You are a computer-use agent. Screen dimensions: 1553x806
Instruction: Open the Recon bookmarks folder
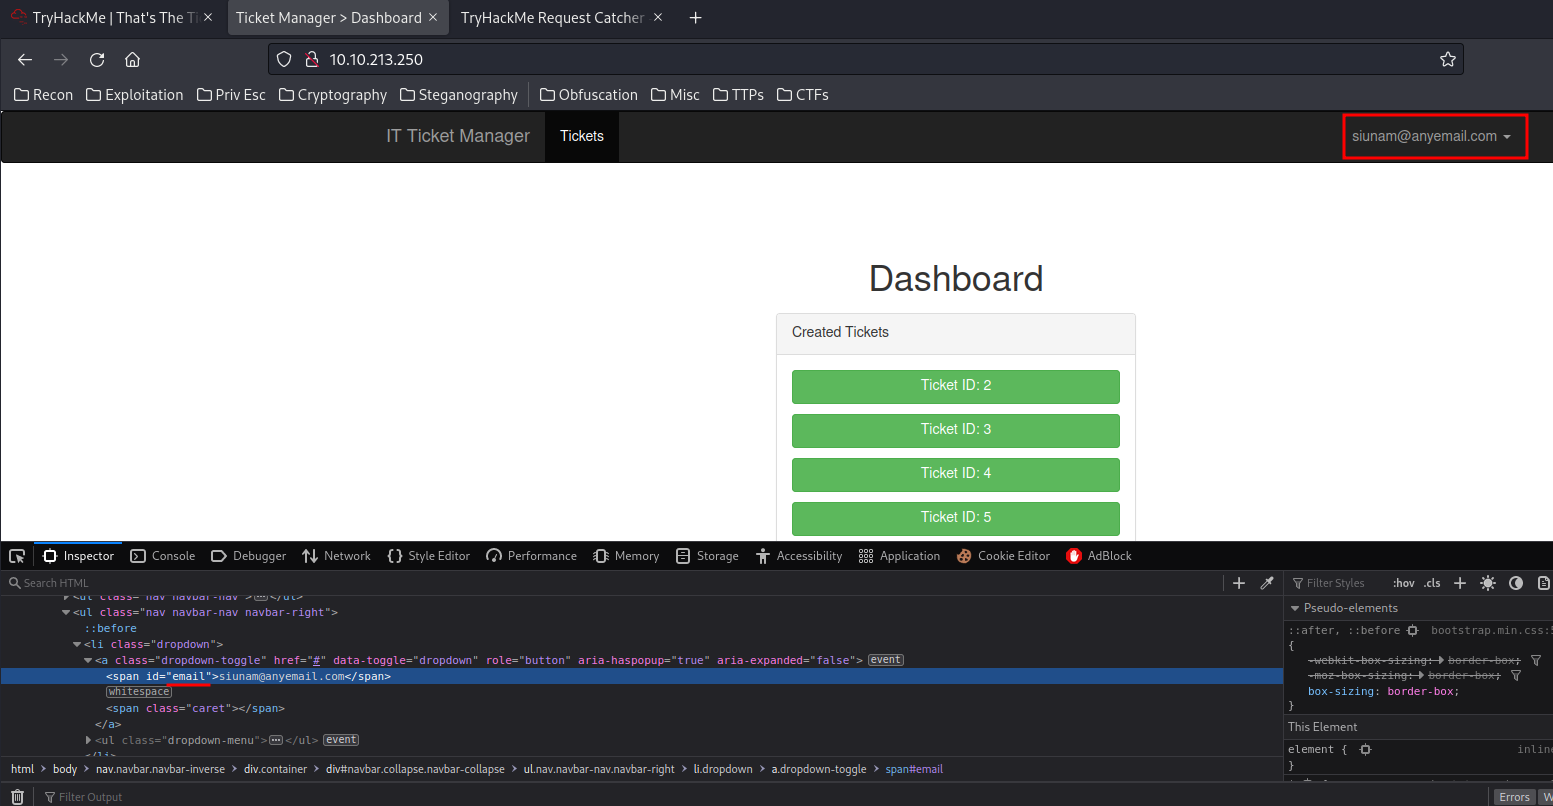click(x=43, y=95)
